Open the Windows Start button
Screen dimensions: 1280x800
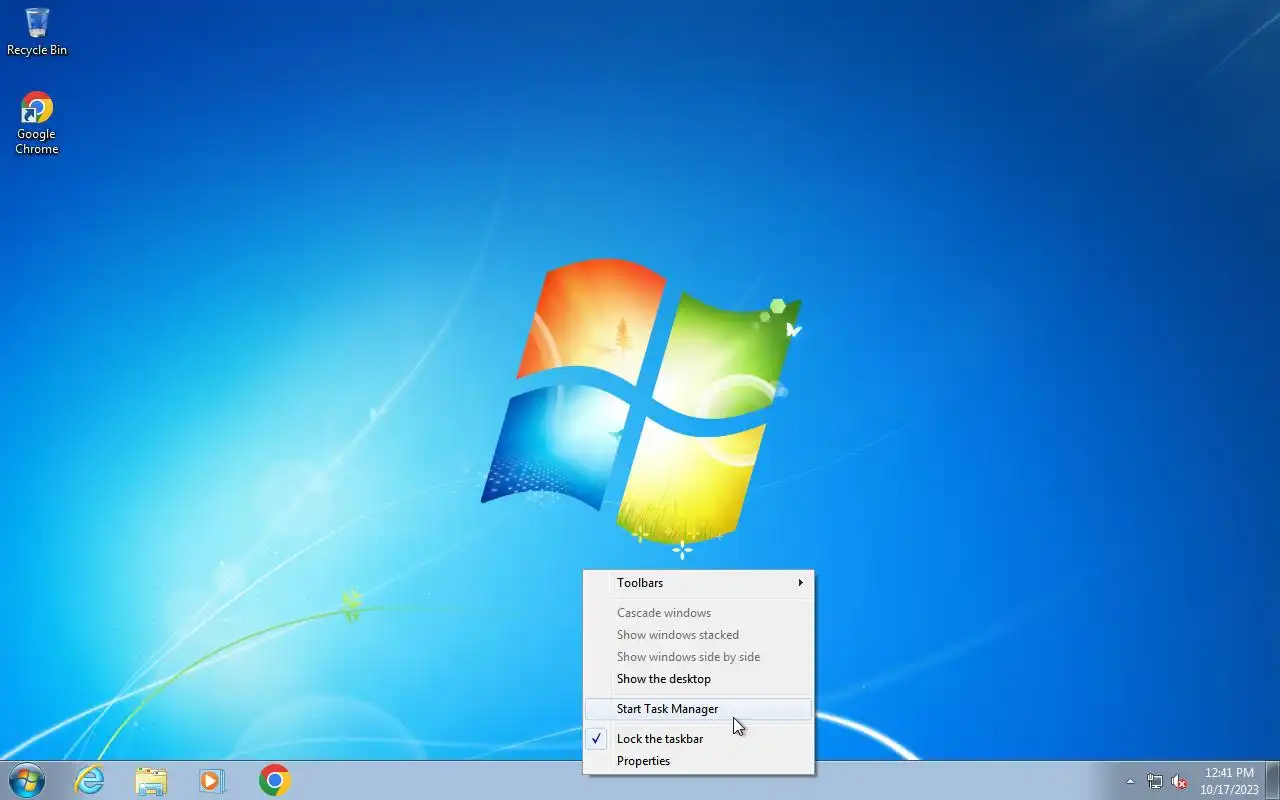(x=26, y=780)
